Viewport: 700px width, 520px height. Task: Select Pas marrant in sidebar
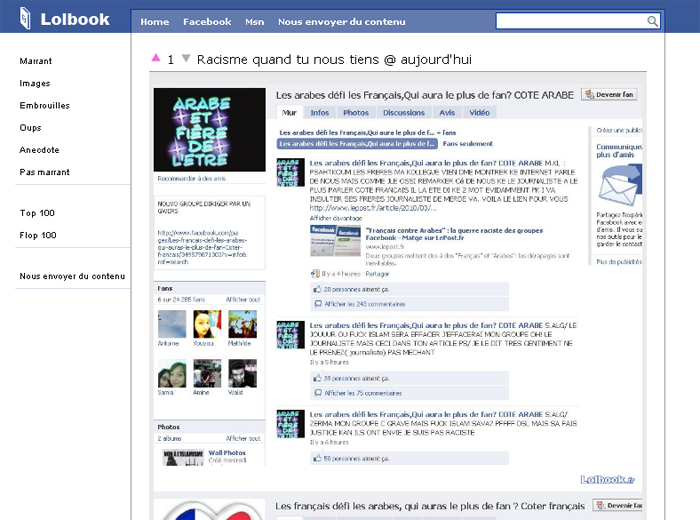click(x=42, y=172)
